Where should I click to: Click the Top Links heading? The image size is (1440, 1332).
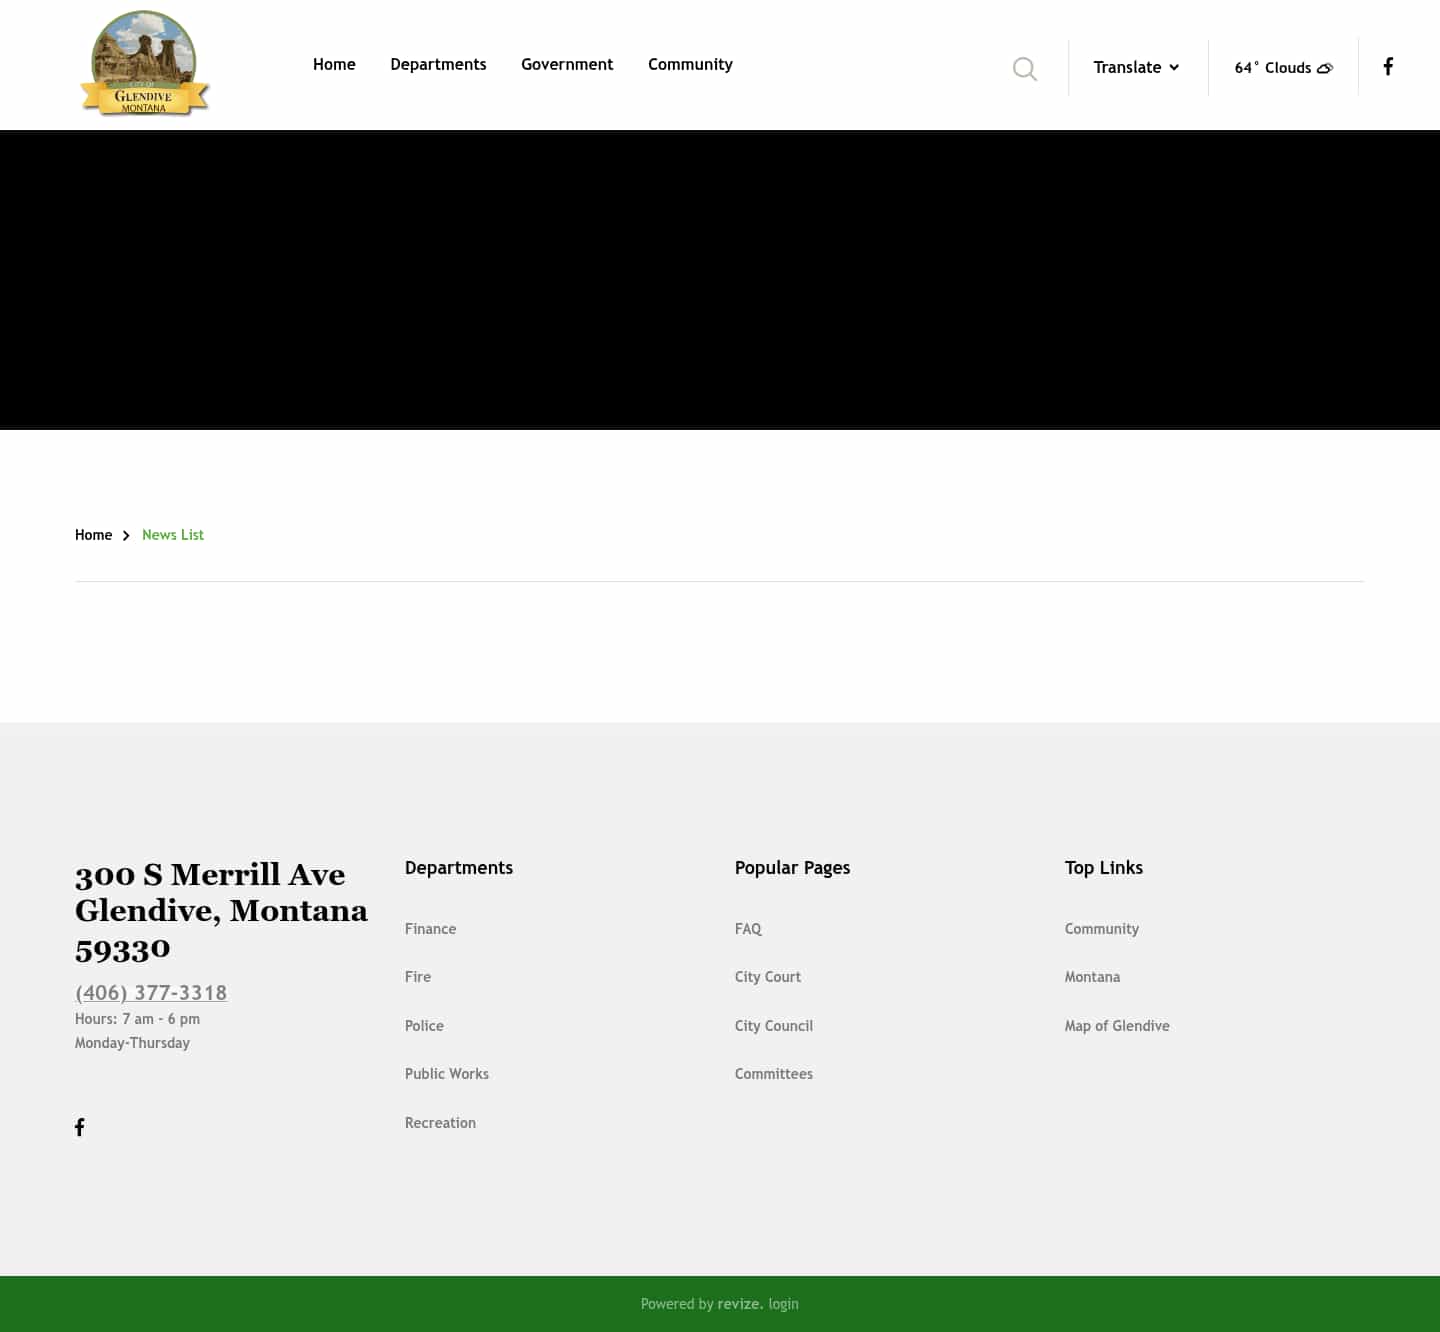(1104, 868)
